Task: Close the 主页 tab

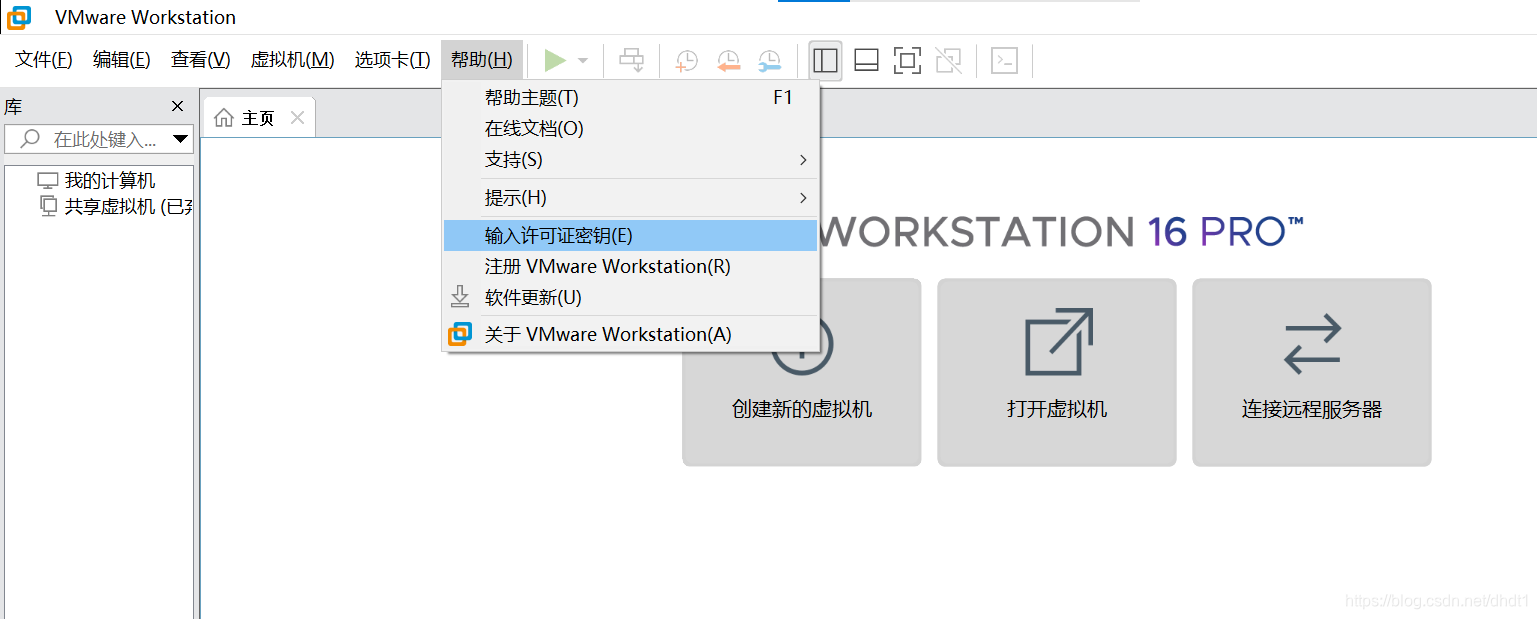Action: coord(297,118)
